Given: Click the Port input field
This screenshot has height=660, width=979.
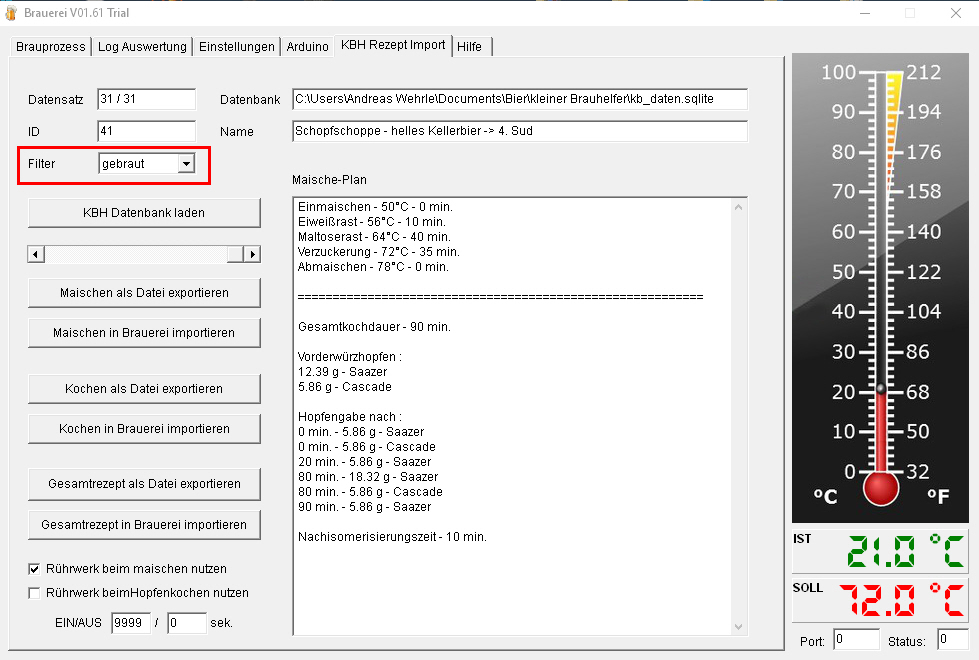Looking at the screenshot, I should pos(855,639).
